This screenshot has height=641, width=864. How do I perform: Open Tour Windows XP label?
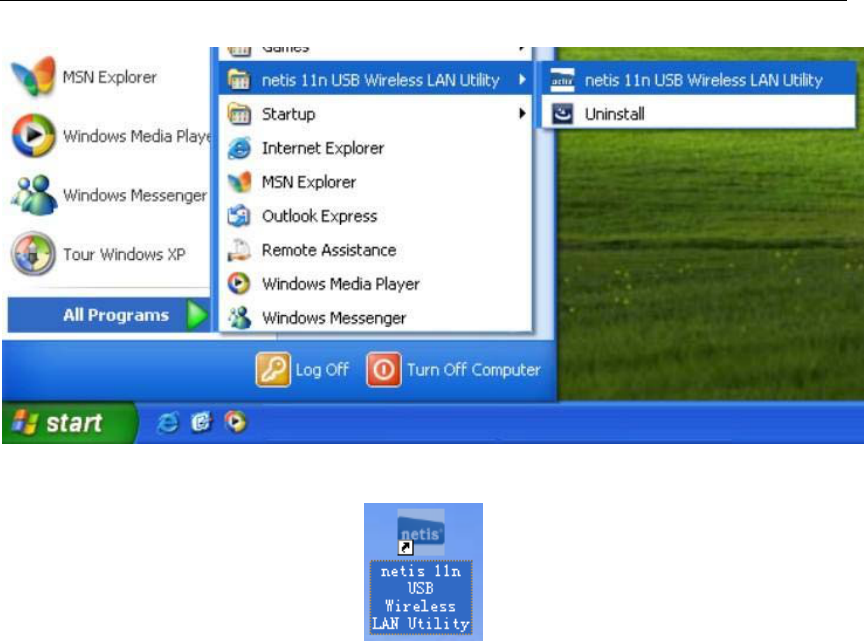tap(124, 254)
